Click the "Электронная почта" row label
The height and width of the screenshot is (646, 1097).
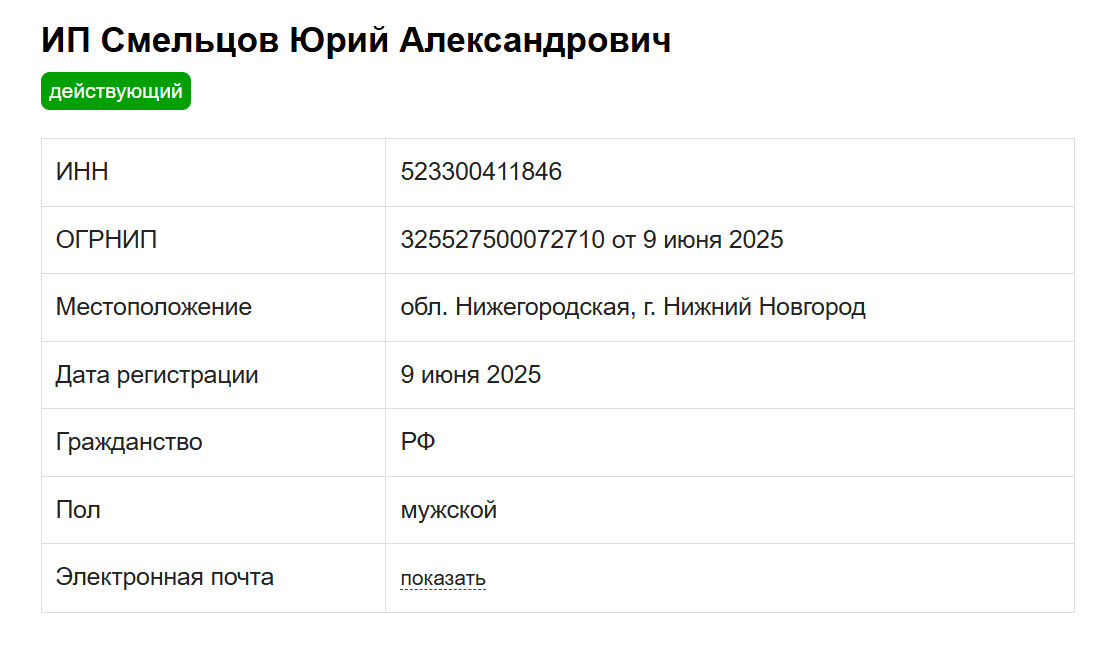pyautogui.click(x=165, y=577)
